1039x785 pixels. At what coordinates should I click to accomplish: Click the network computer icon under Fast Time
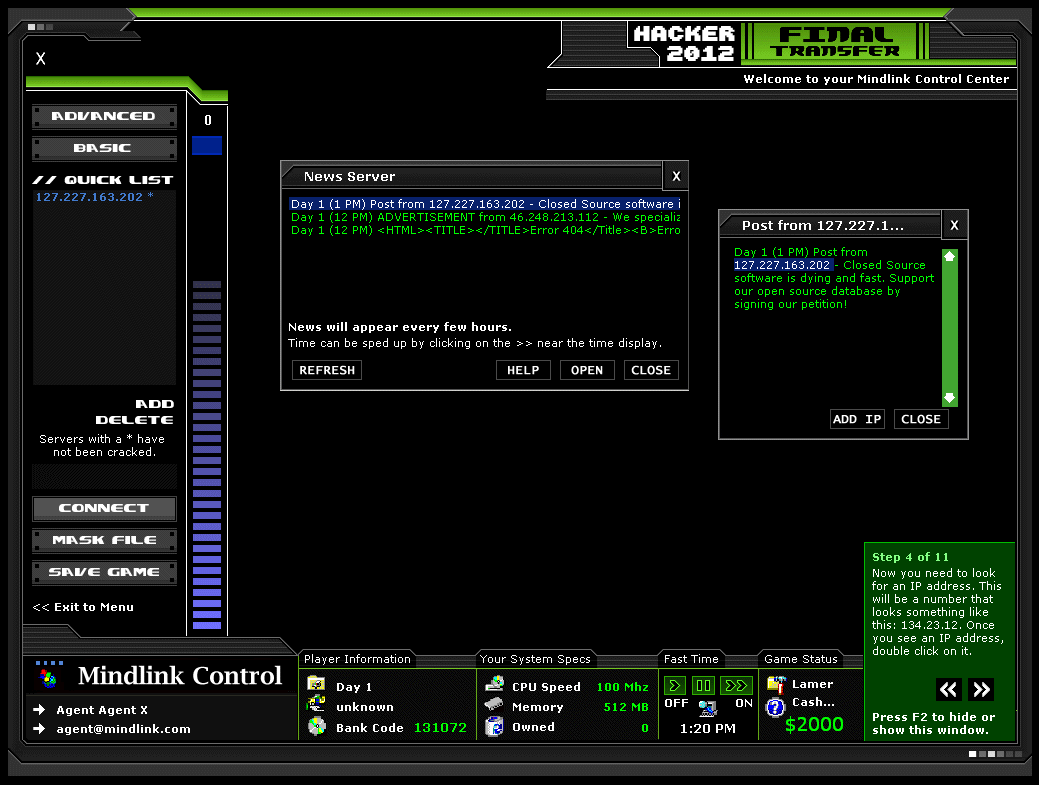(x=708, y=708)
